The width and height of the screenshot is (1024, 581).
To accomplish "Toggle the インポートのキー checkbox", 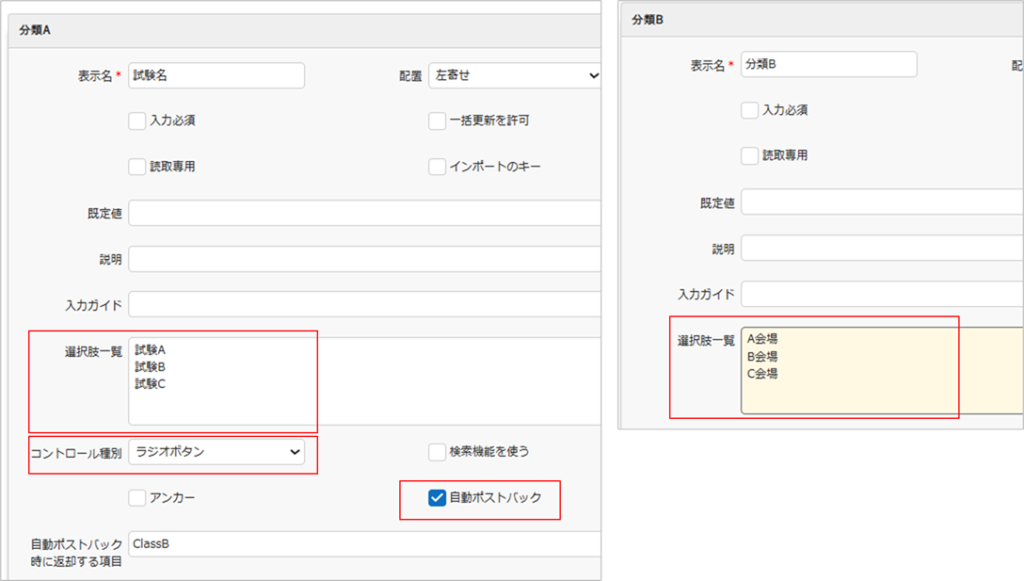I will click(x=437, y=167).
